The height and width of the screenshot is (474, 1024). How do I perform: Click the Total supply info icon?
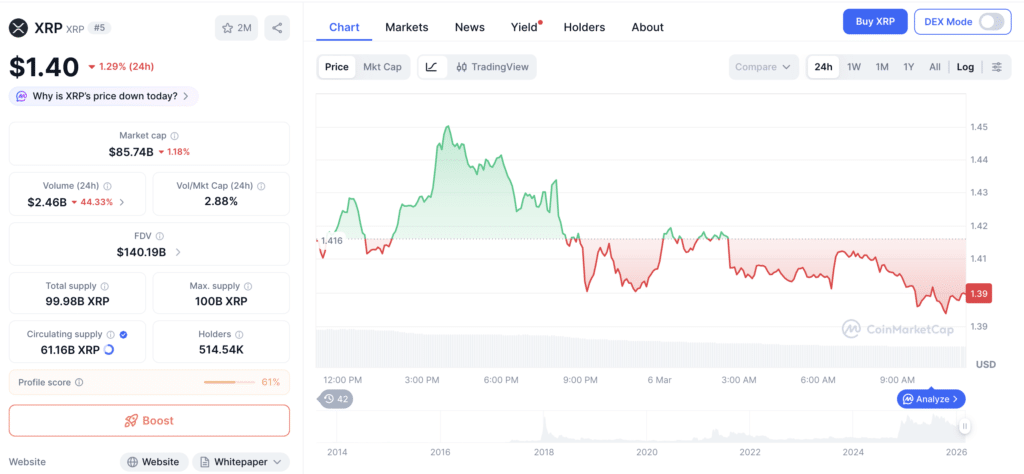pos(105,286)
